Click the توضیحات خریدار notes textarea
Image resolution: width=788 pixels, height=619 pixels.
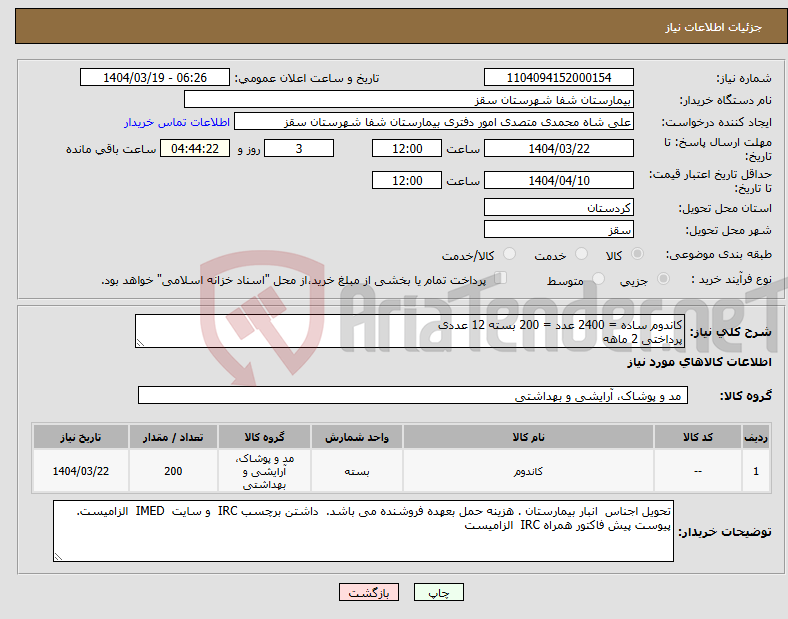click(x=363, y=531)
